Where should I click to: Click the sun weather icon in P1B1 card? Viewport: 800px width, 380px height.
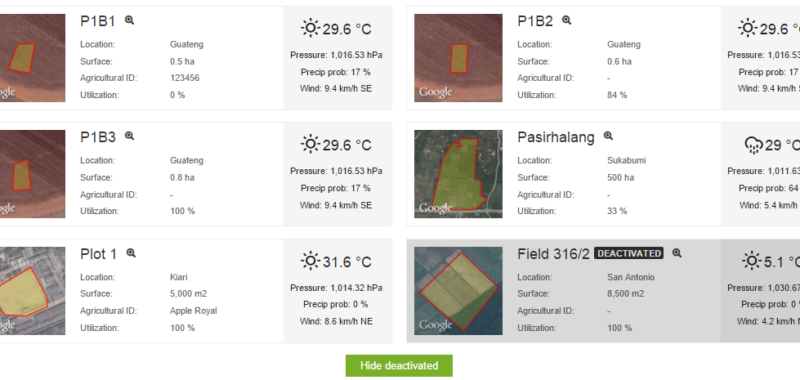310,28
